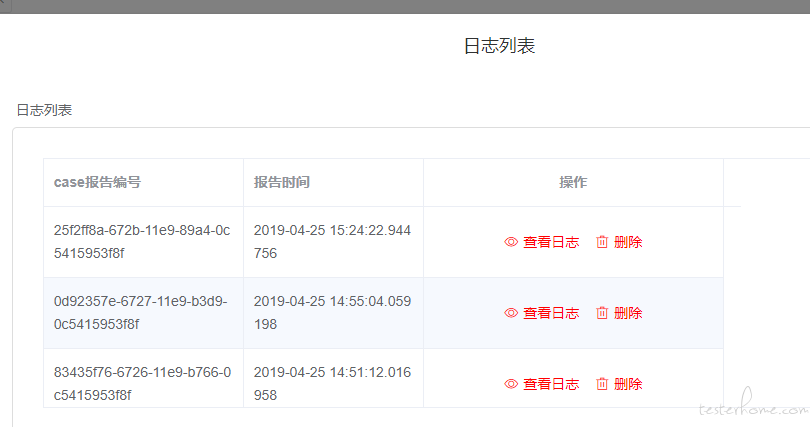Click the eye icon in the 0d92357e row
The width and height of the screenshot is (810, 427).
tap(511, 313)
